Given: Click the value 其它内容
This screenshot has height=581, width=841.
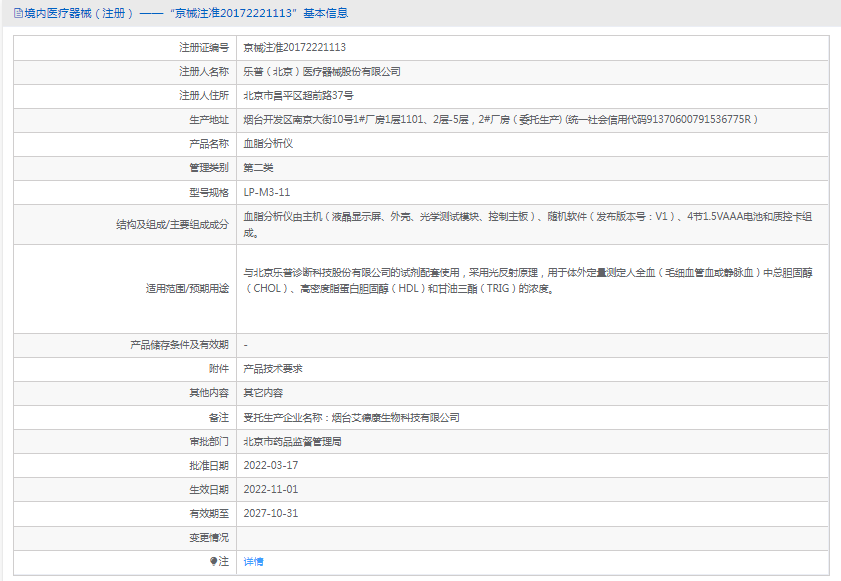Looking at the screenshot, I should point(263,393).
